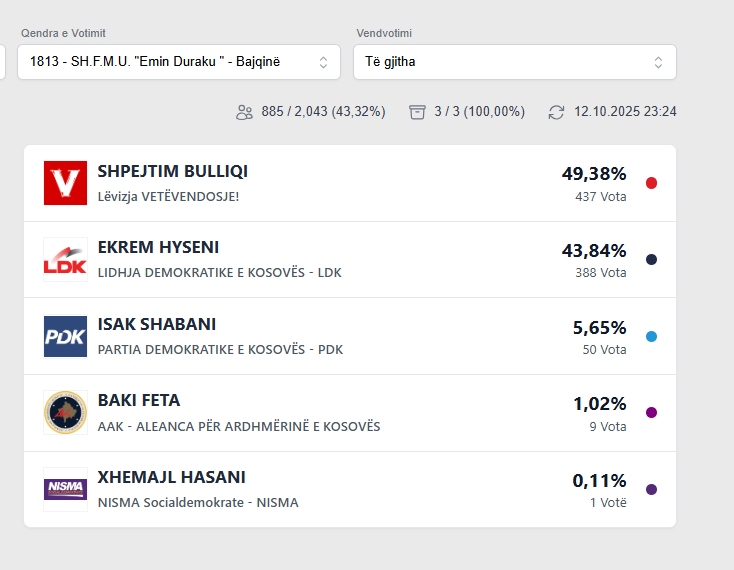Click the purple AAK color dot

coord(652,413)
